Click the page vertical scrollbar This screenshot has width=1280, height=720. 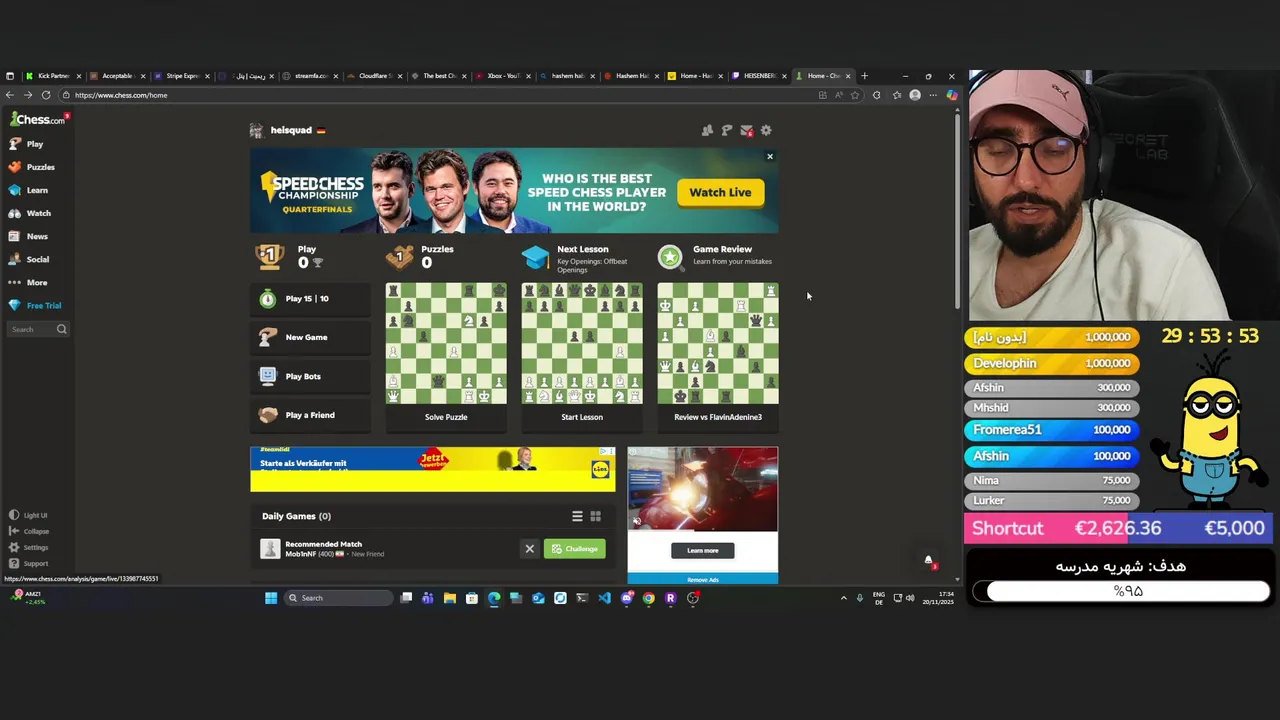coord(955,210)
